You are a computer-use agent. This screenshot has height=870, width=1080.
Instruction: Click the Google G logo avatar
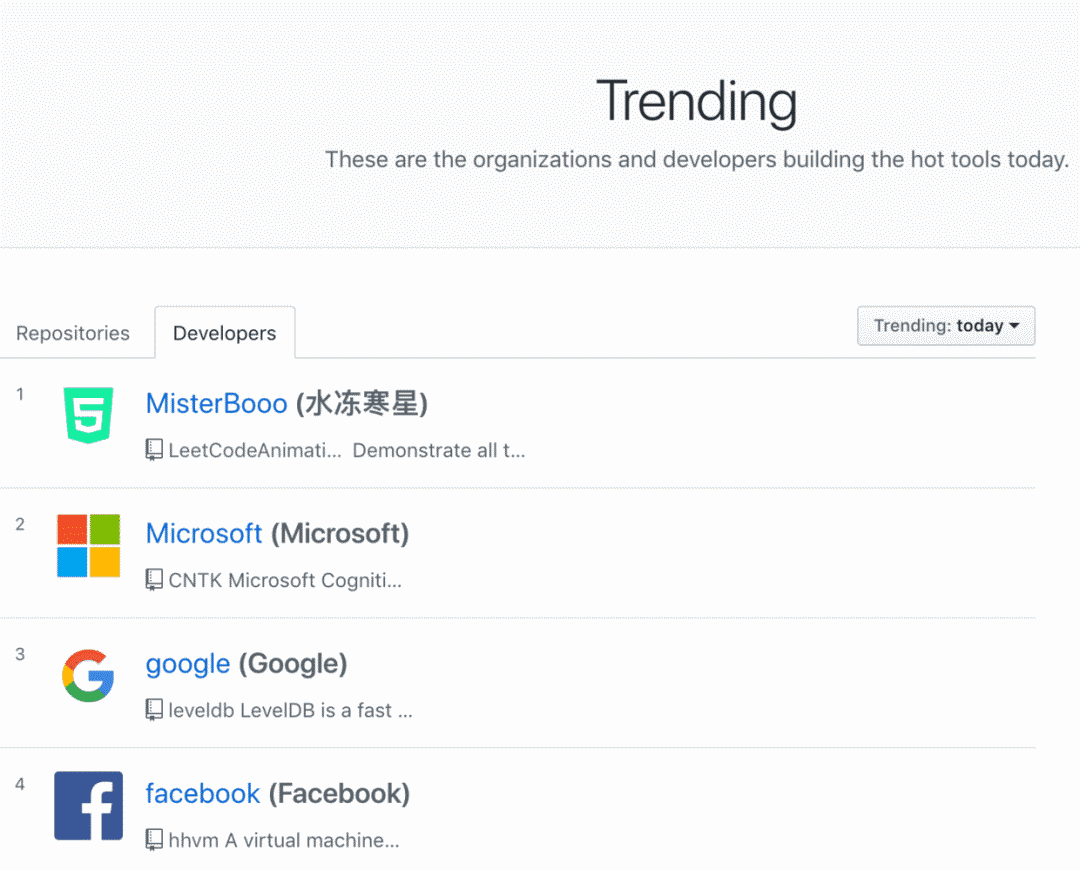[x=88, y=675]
